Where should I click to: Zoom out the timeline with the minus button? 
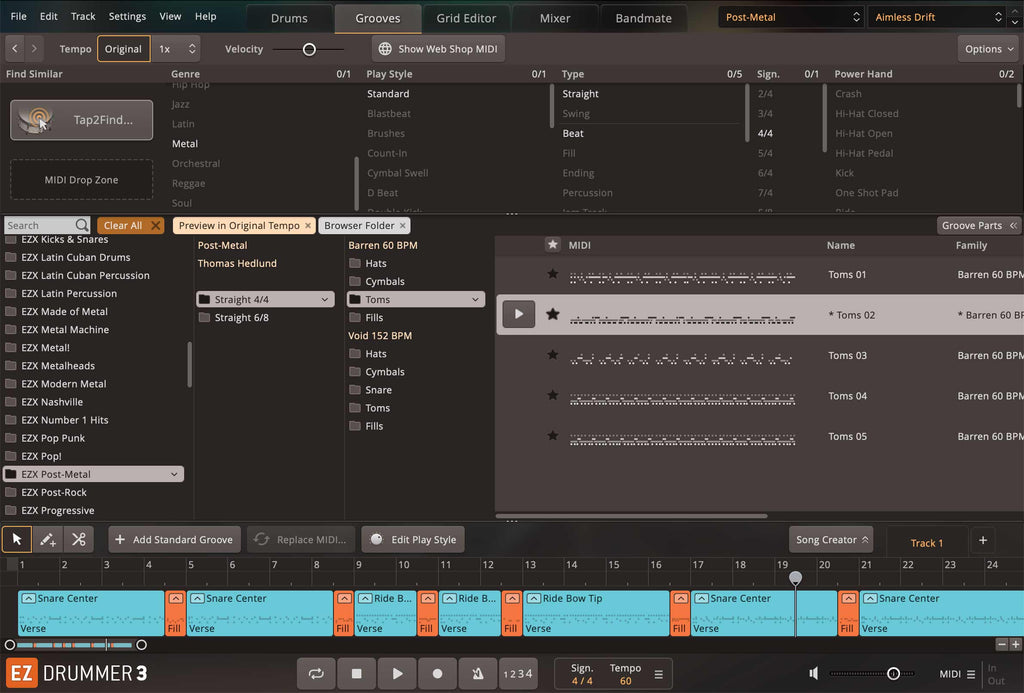click(x=1002, y=645)
